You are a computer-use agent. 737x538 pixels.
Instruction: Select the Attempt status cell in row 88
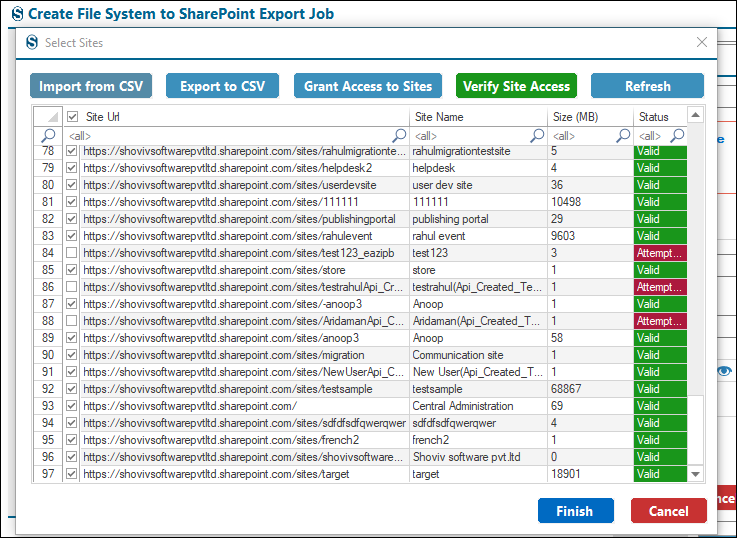660,321
